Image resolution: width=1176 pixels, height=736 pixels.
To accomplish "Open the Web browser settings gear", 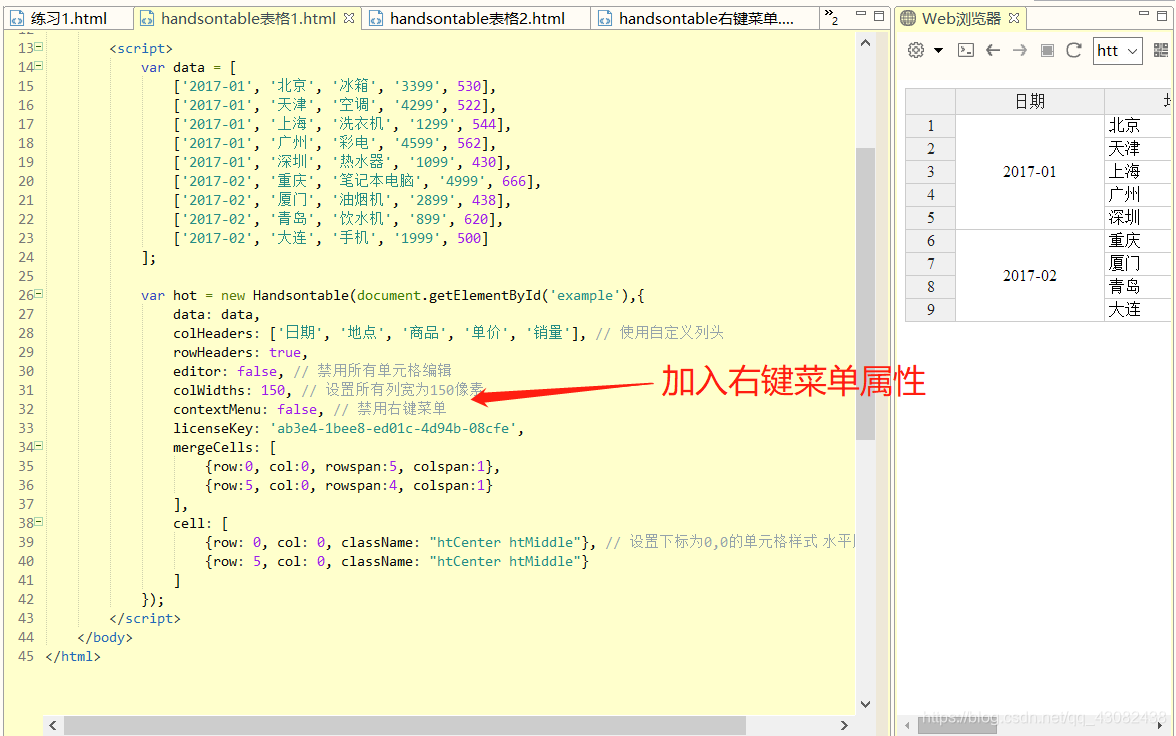I will coord(916,50).
